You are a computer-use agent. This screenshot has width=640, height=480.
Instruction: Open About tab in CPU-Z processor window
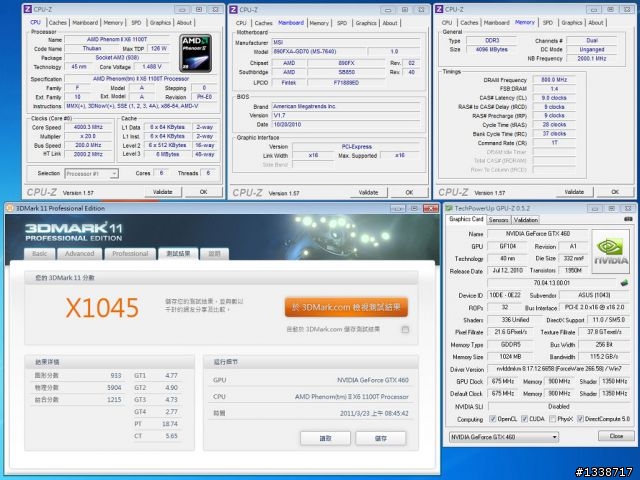pyautogui.click(x=184, y=23)
